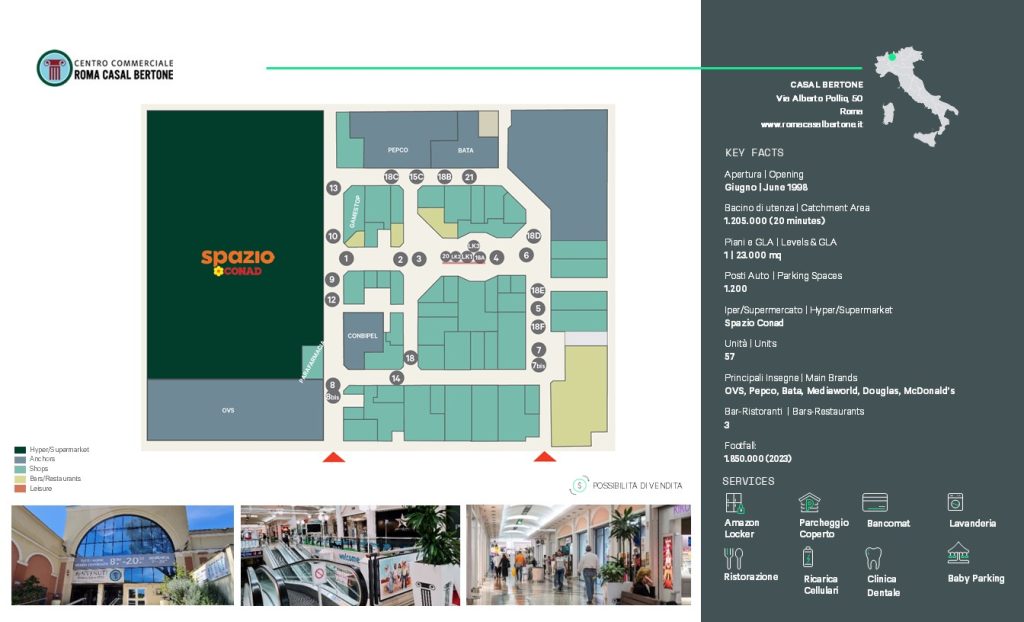Click the Ricarica Cellulari phone icon

pyautogui.click(x=808, y=558)
